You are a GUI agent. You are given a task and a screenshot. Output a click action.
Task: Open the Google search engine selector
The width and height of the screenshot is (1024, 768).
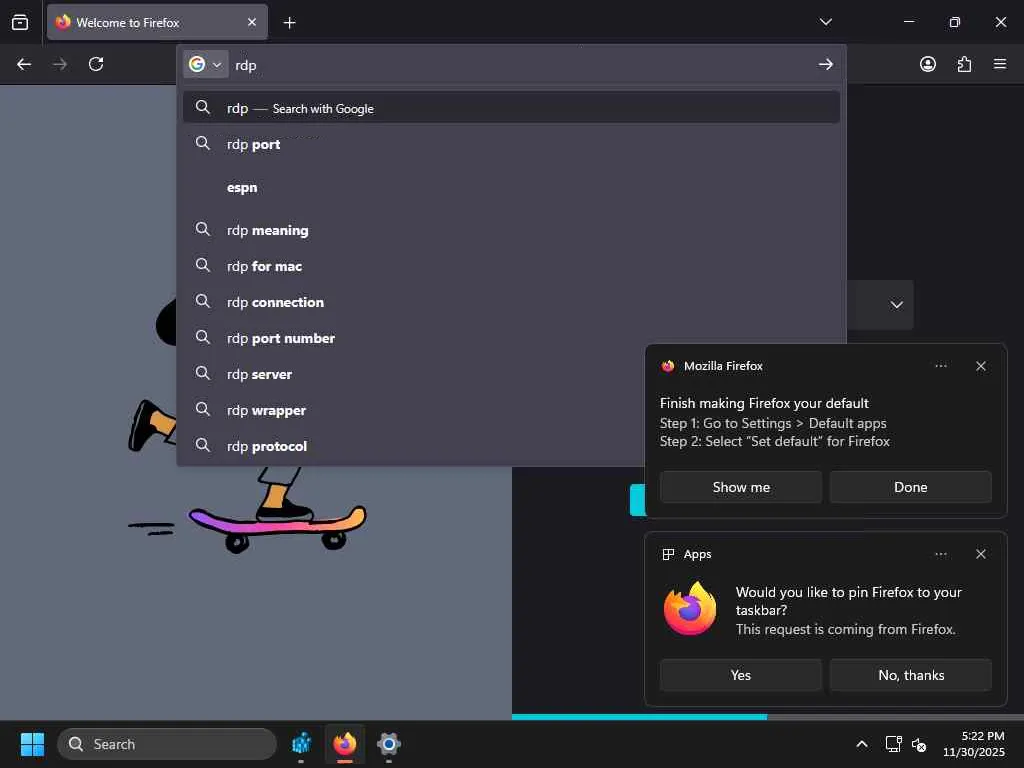[x=206, y=64]
